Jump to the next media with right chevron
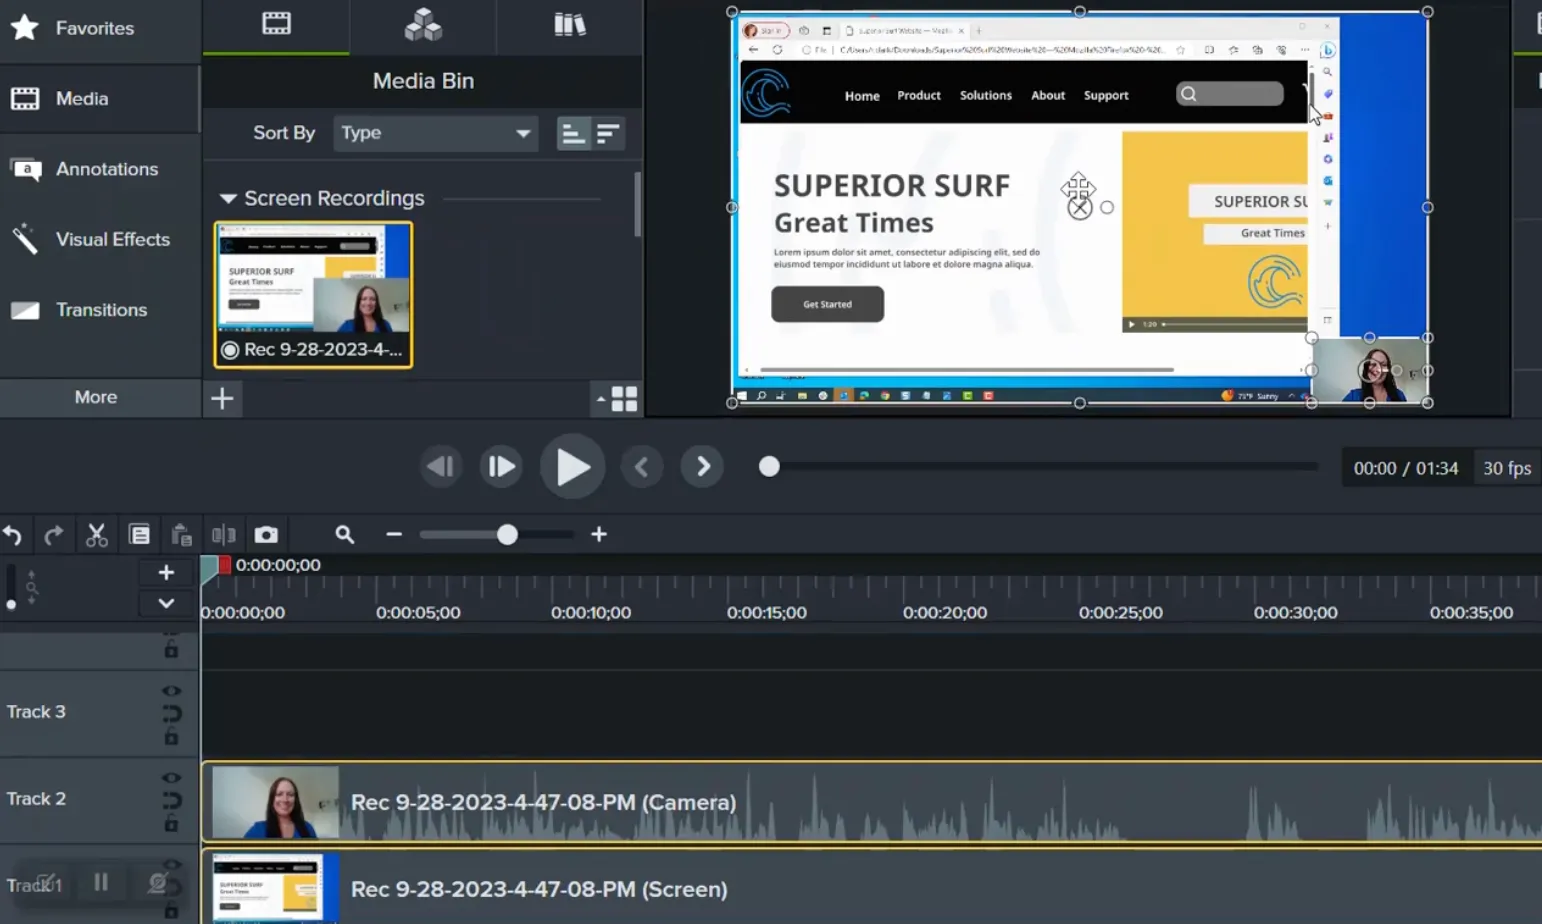 point(703,467)
